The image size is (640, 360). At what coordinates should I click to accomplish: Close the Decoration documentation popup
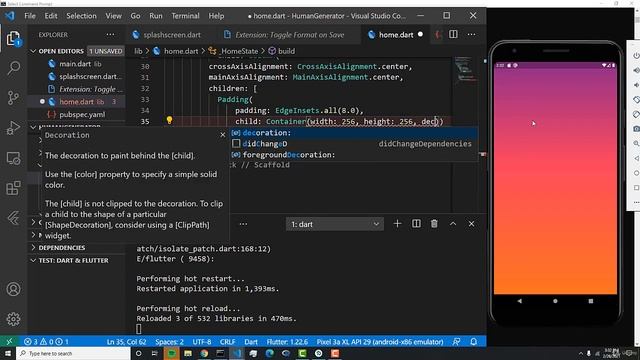222,135
